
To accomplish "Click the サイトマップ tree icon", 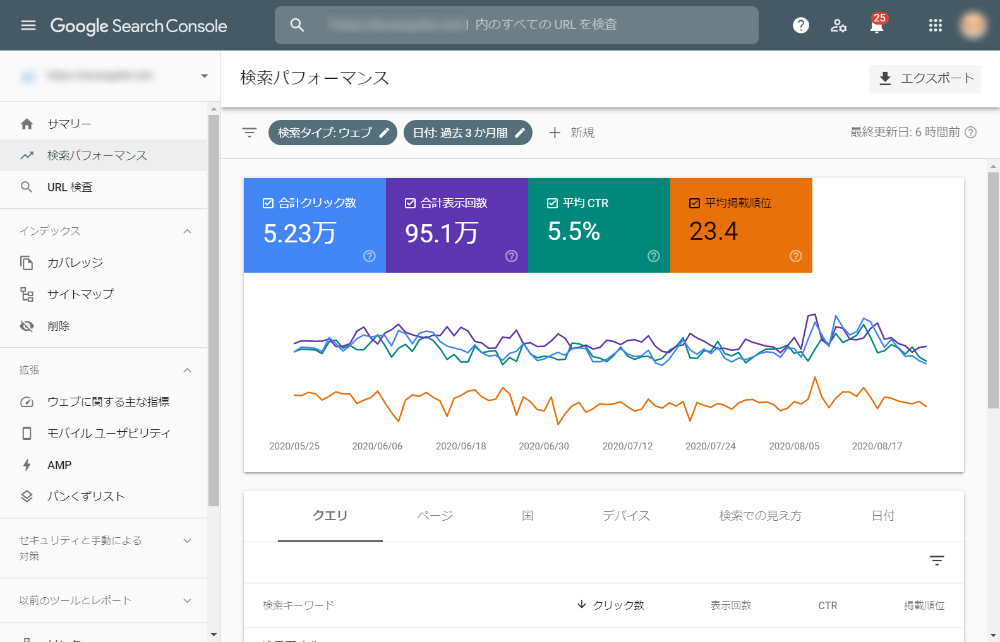I will pyautogui.click(x=27, y=294).
